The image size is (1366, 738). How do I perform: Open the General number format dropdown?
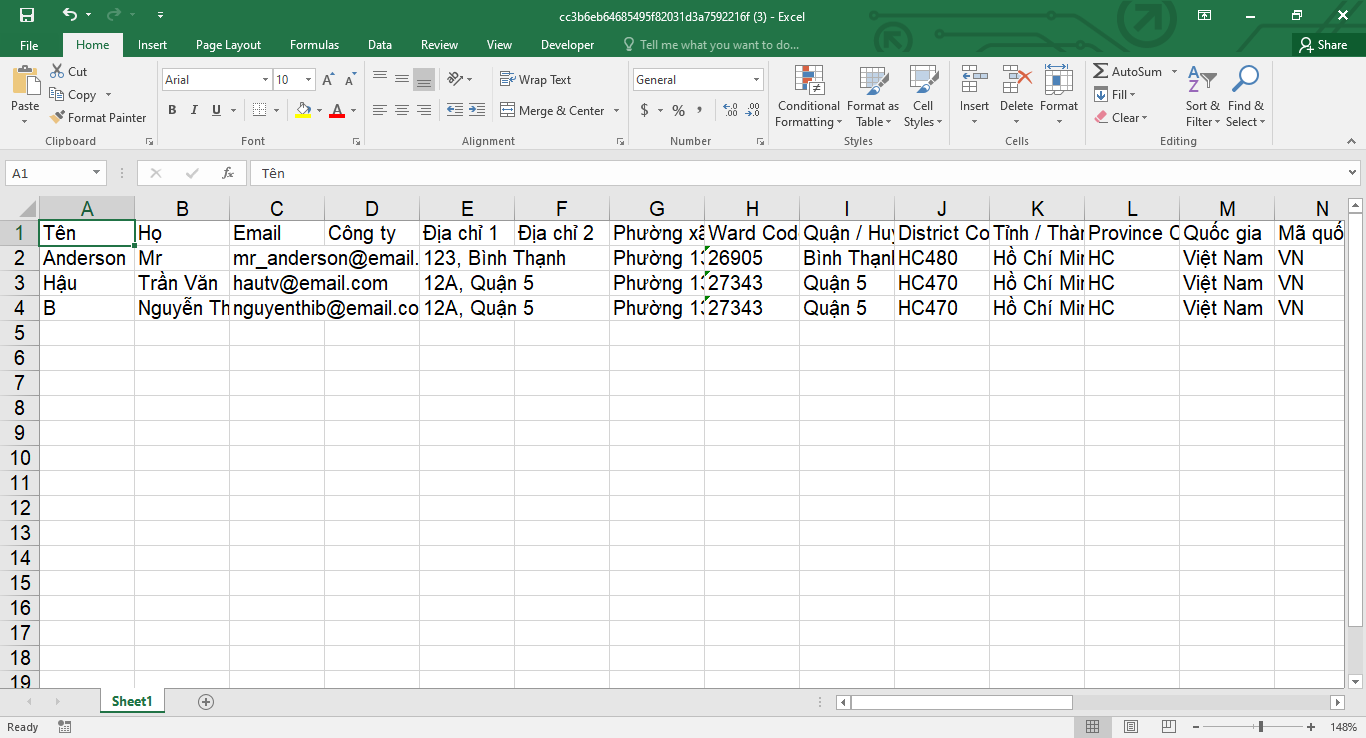pyautogui.click(x=756, y=80)
